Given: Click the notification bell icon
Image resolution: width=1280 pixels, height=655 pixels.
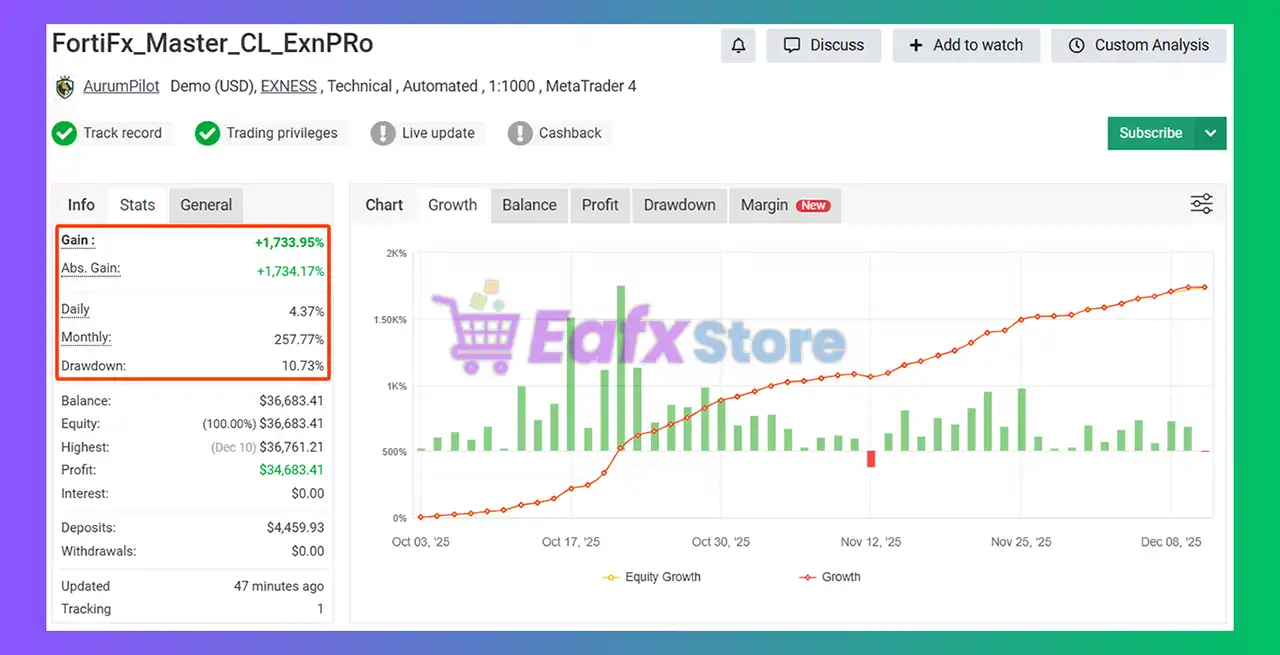Looking at the screenshot, I should click(x=739, y=45).
